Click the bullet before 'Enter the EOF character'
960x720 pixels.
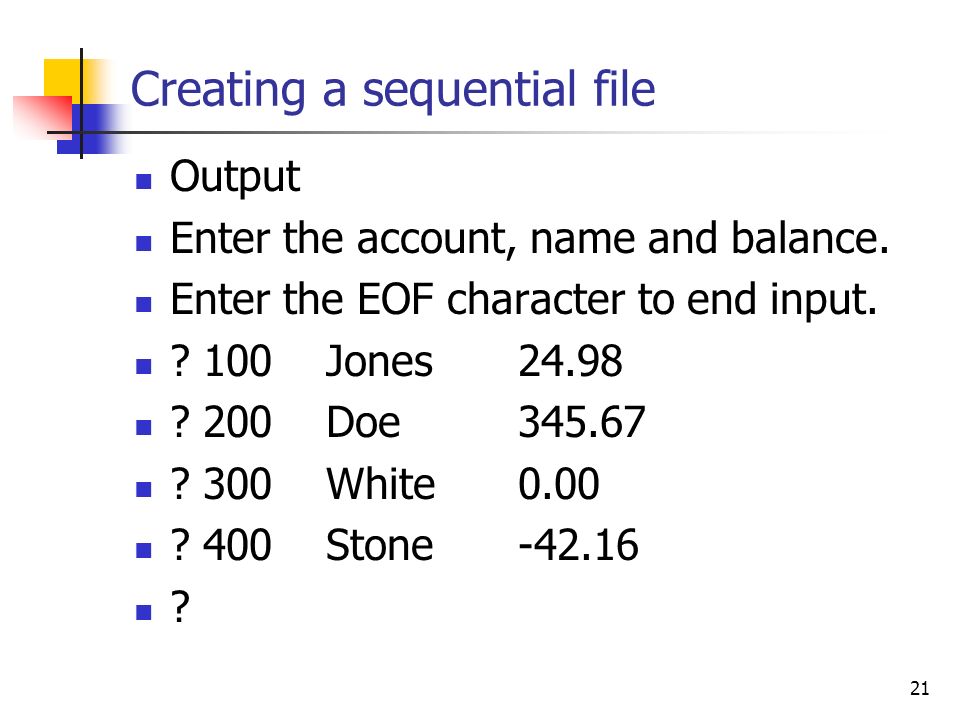143,305
